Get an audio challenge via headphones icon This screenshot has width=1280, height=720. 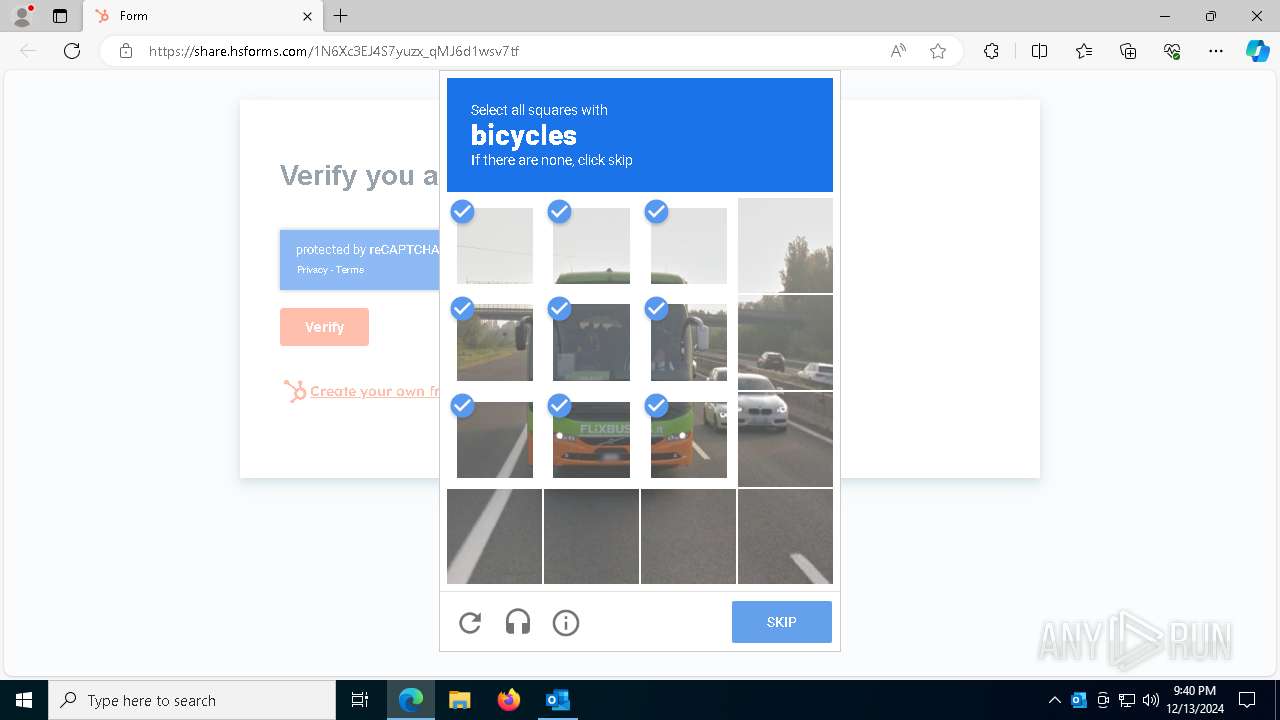click(x=518, y=623)
